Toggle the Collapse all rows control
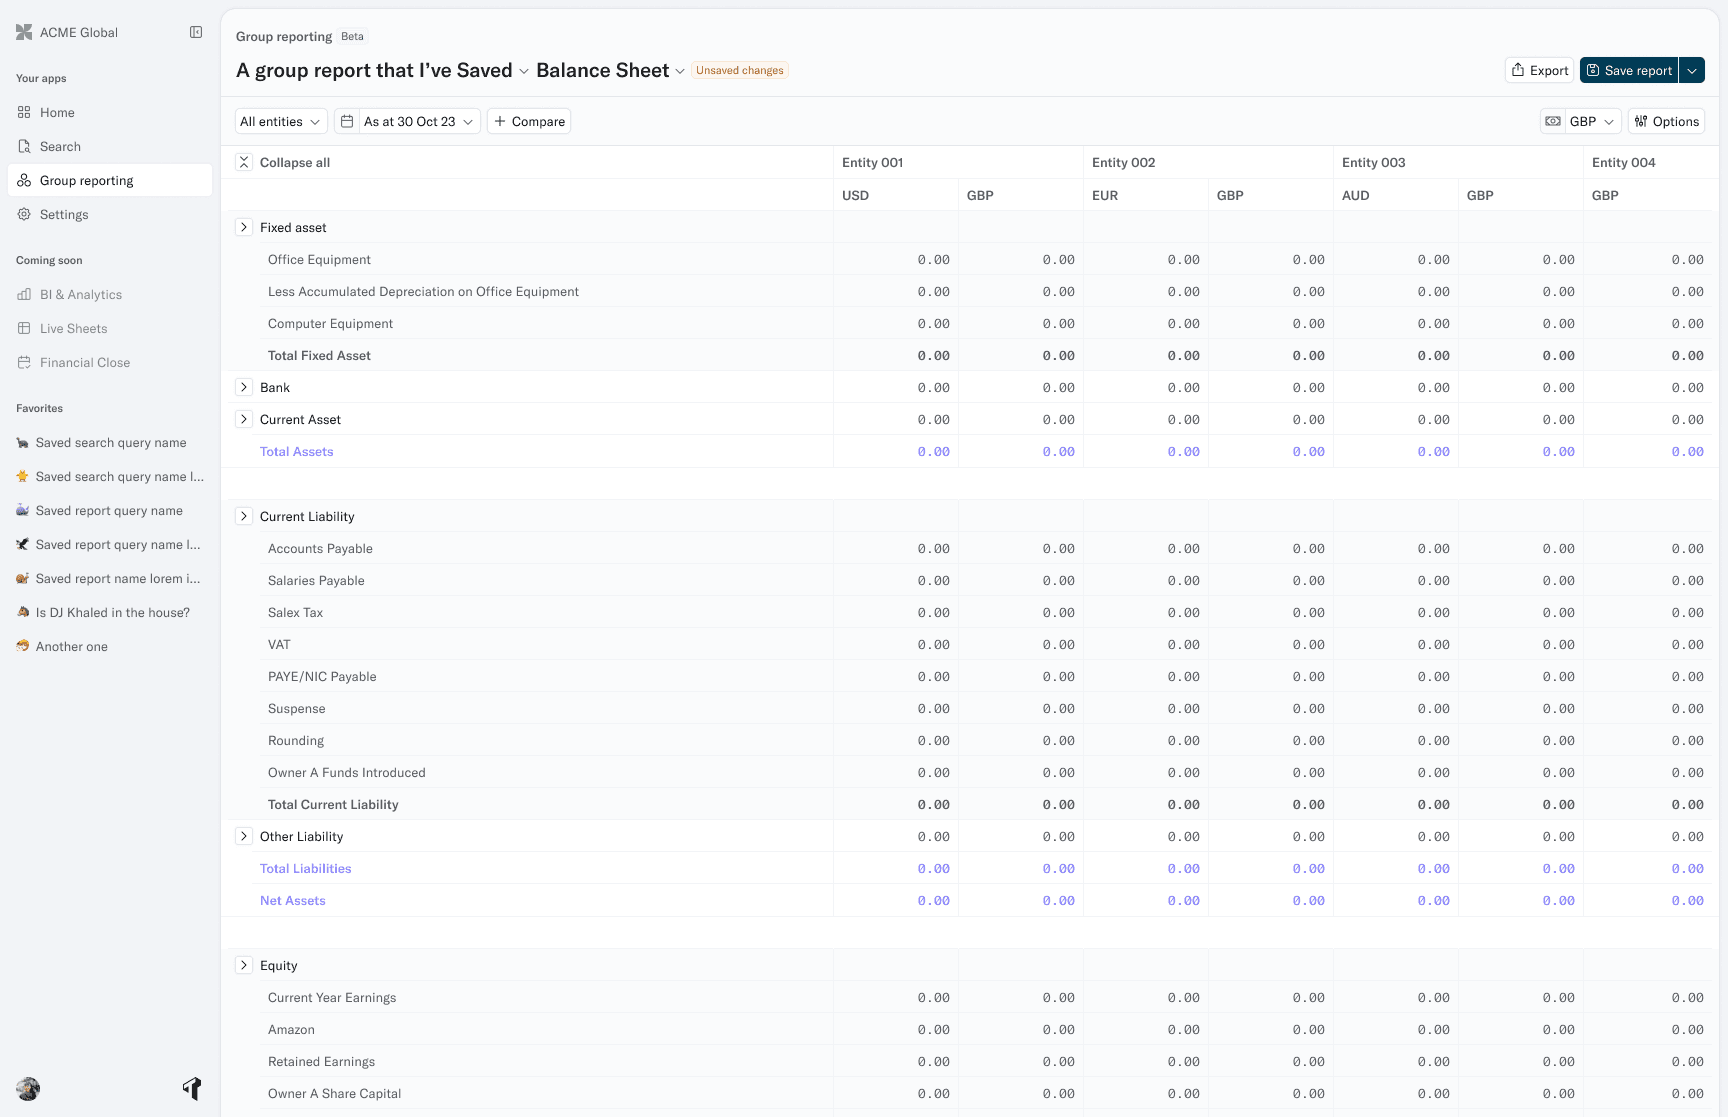The height and width of the screenshot is (1117, 1728). click(244, 162)
